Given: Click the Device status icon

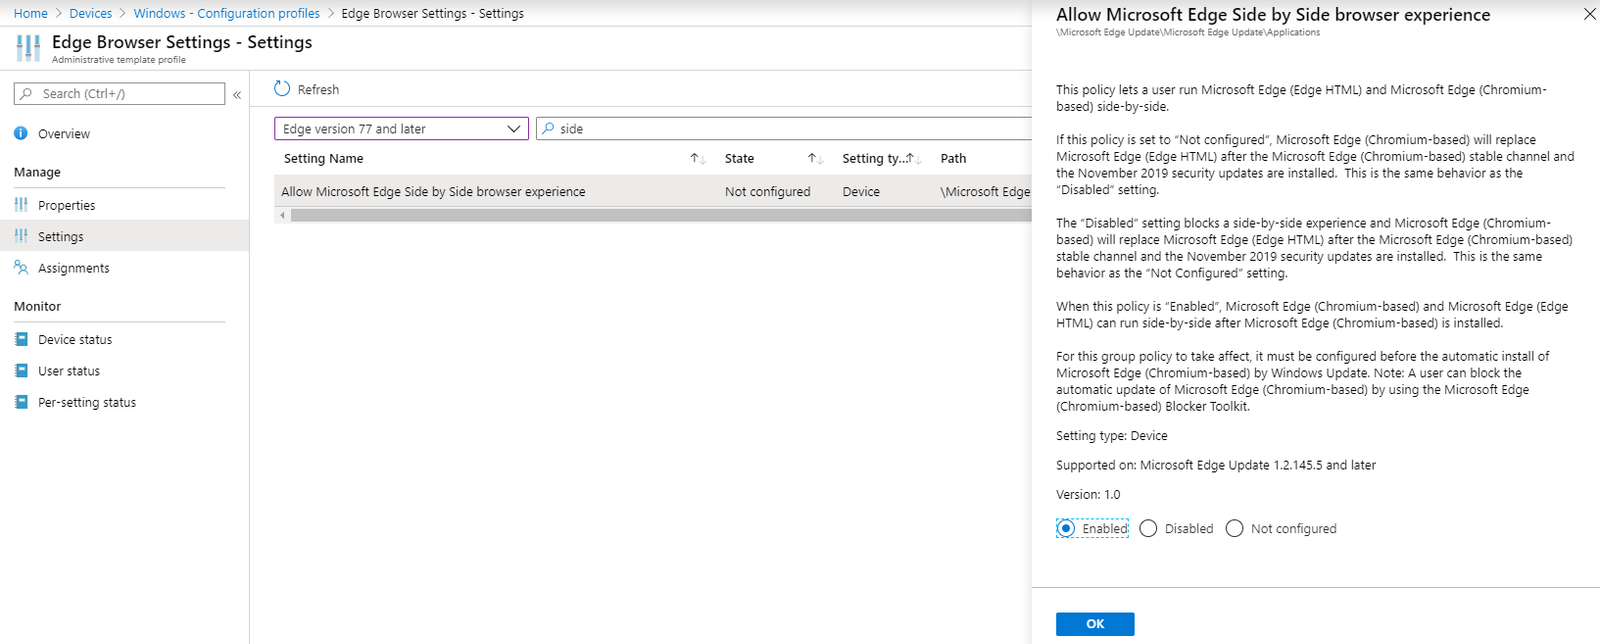Looking at the screenshot, I should click(x=21, y=339).
